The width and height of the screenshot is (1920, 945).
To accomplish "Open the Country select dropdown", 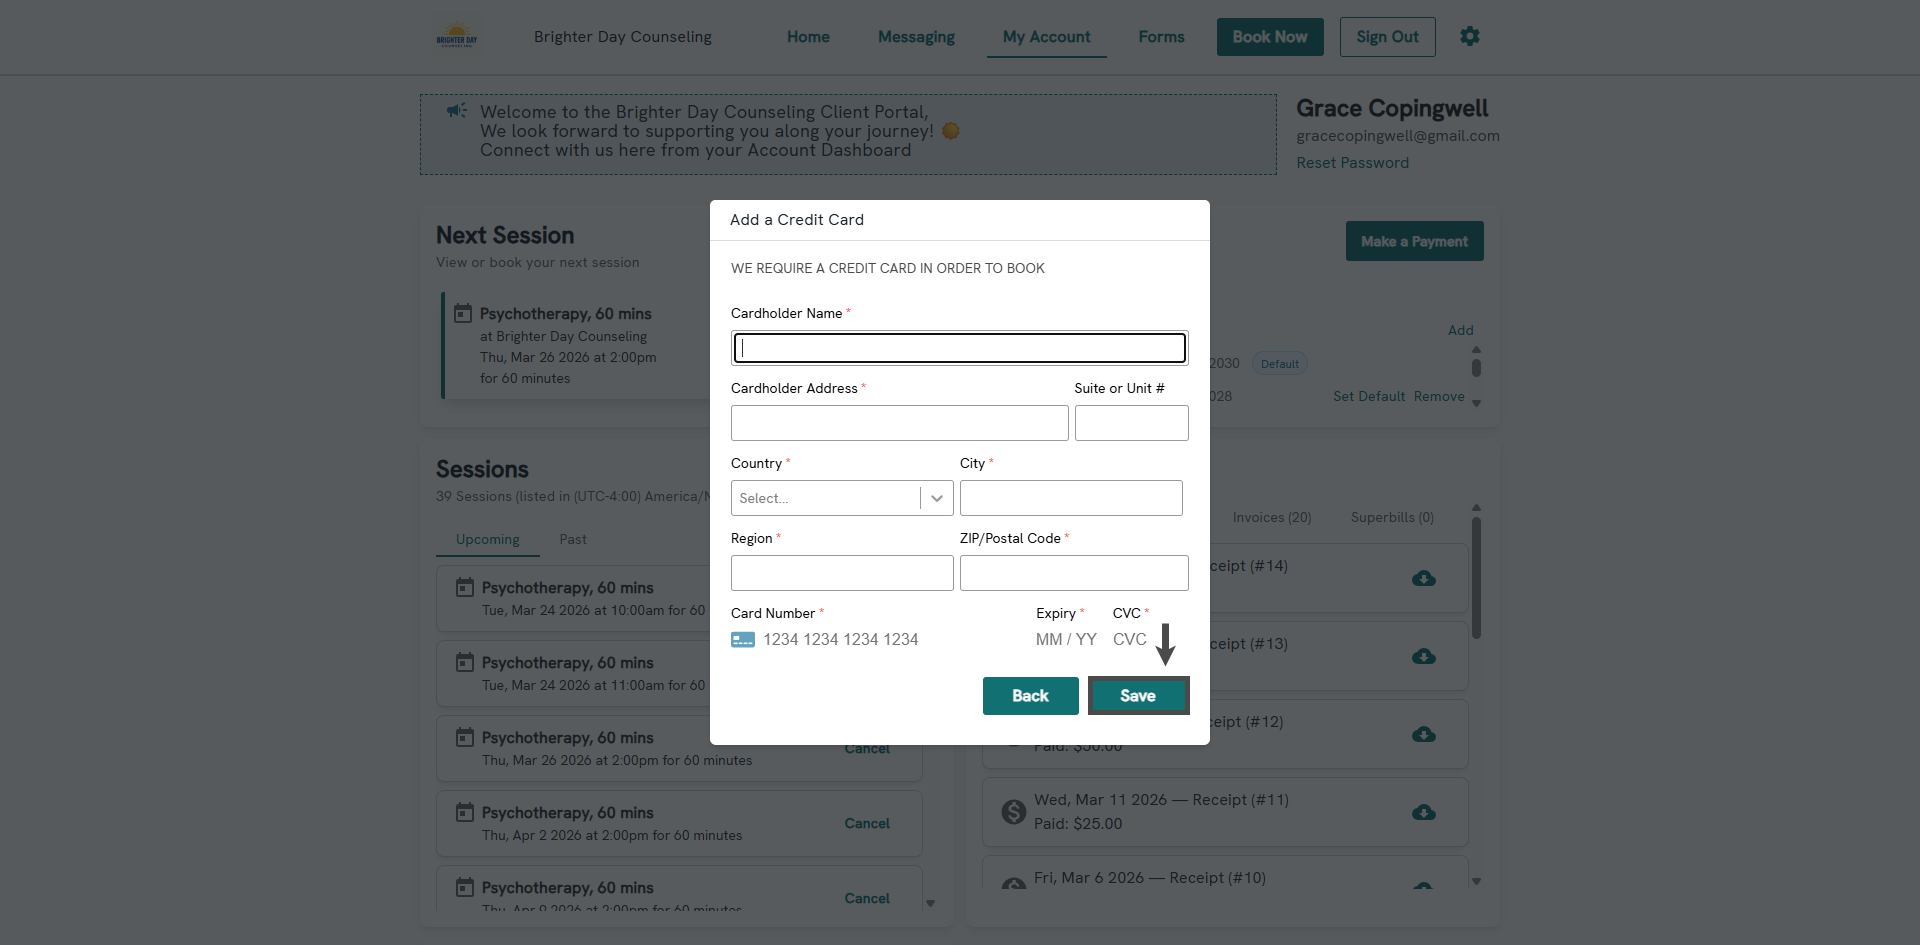I will tap(826, 498).
